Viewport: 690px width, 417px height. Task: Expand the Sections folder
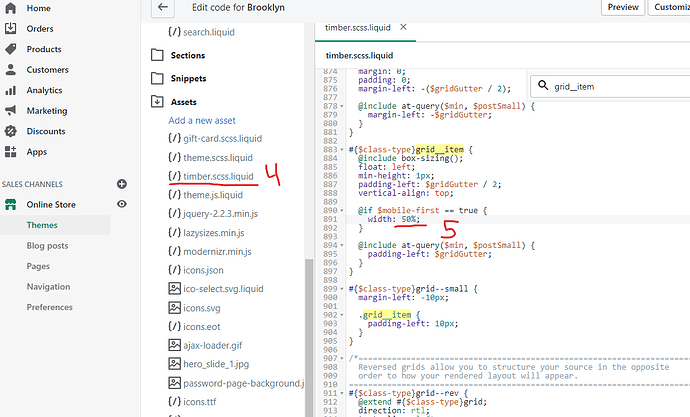[188, 55]
